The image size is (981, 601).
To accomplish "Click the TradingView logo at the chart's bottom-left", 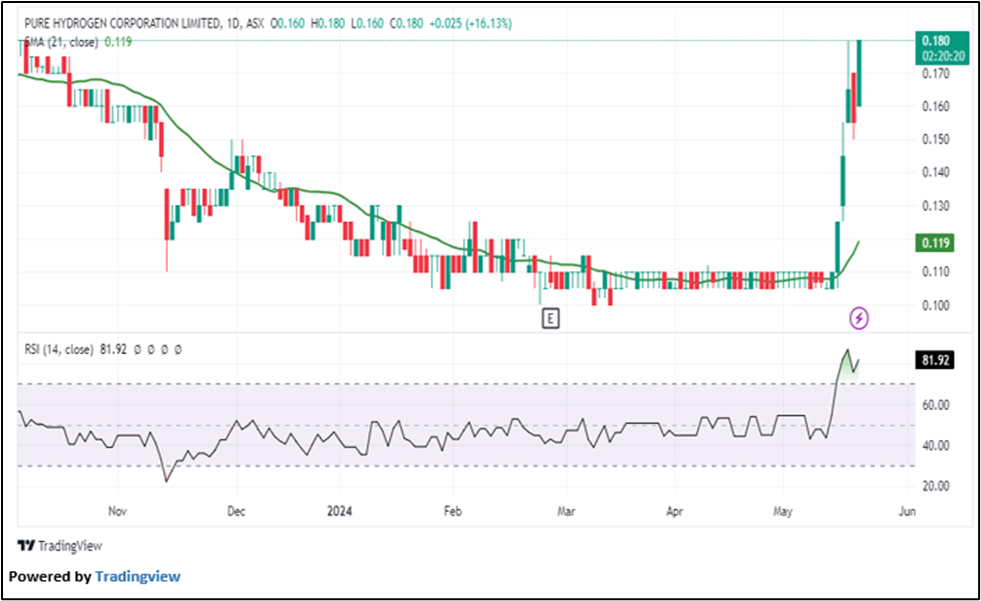I will 60,546.
